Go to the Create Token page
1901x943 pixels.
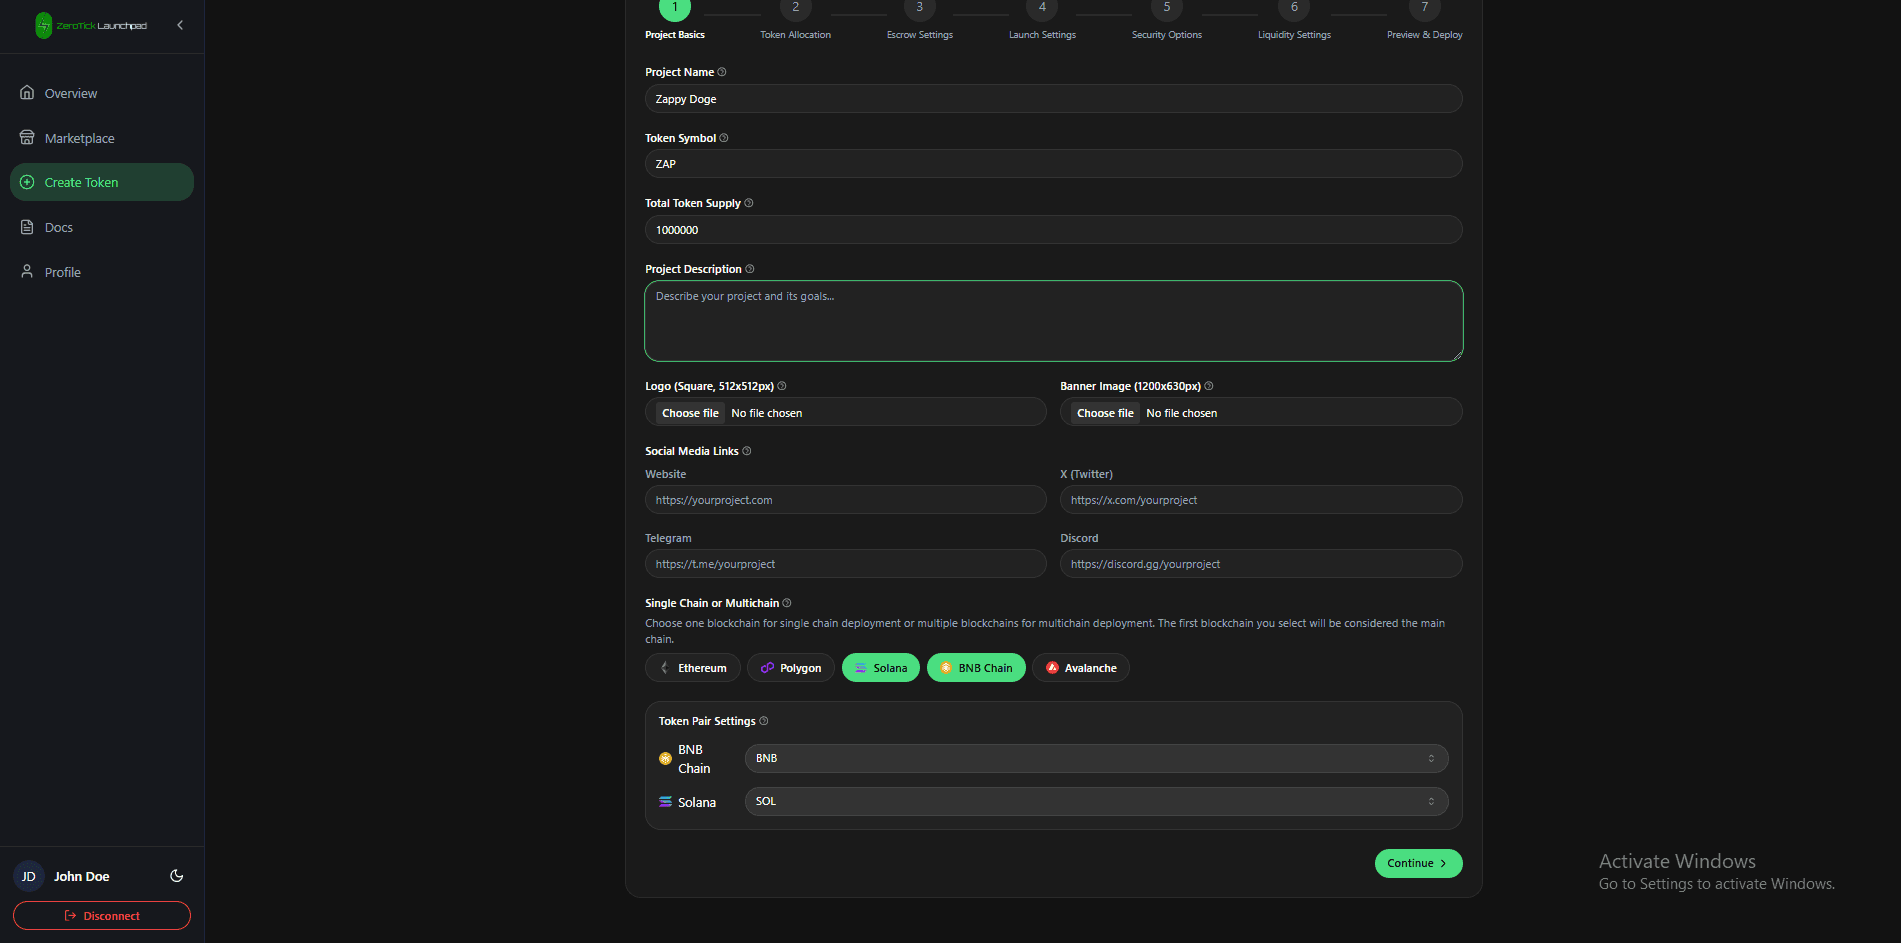(102, 182)
